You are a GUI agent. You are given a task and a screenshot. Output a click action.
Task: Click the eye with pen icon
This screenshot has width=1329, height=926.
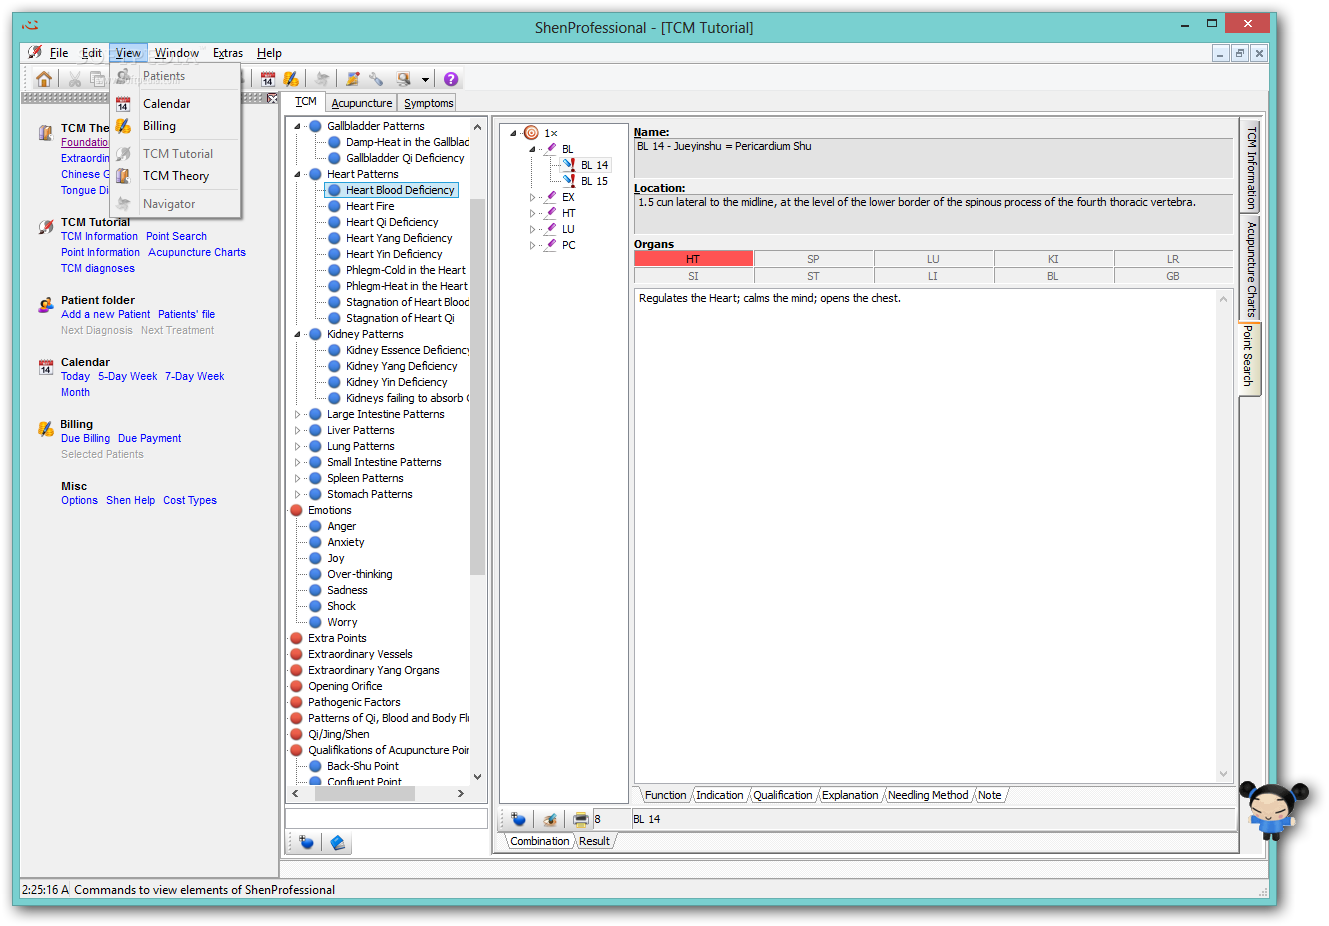[549, 819]
